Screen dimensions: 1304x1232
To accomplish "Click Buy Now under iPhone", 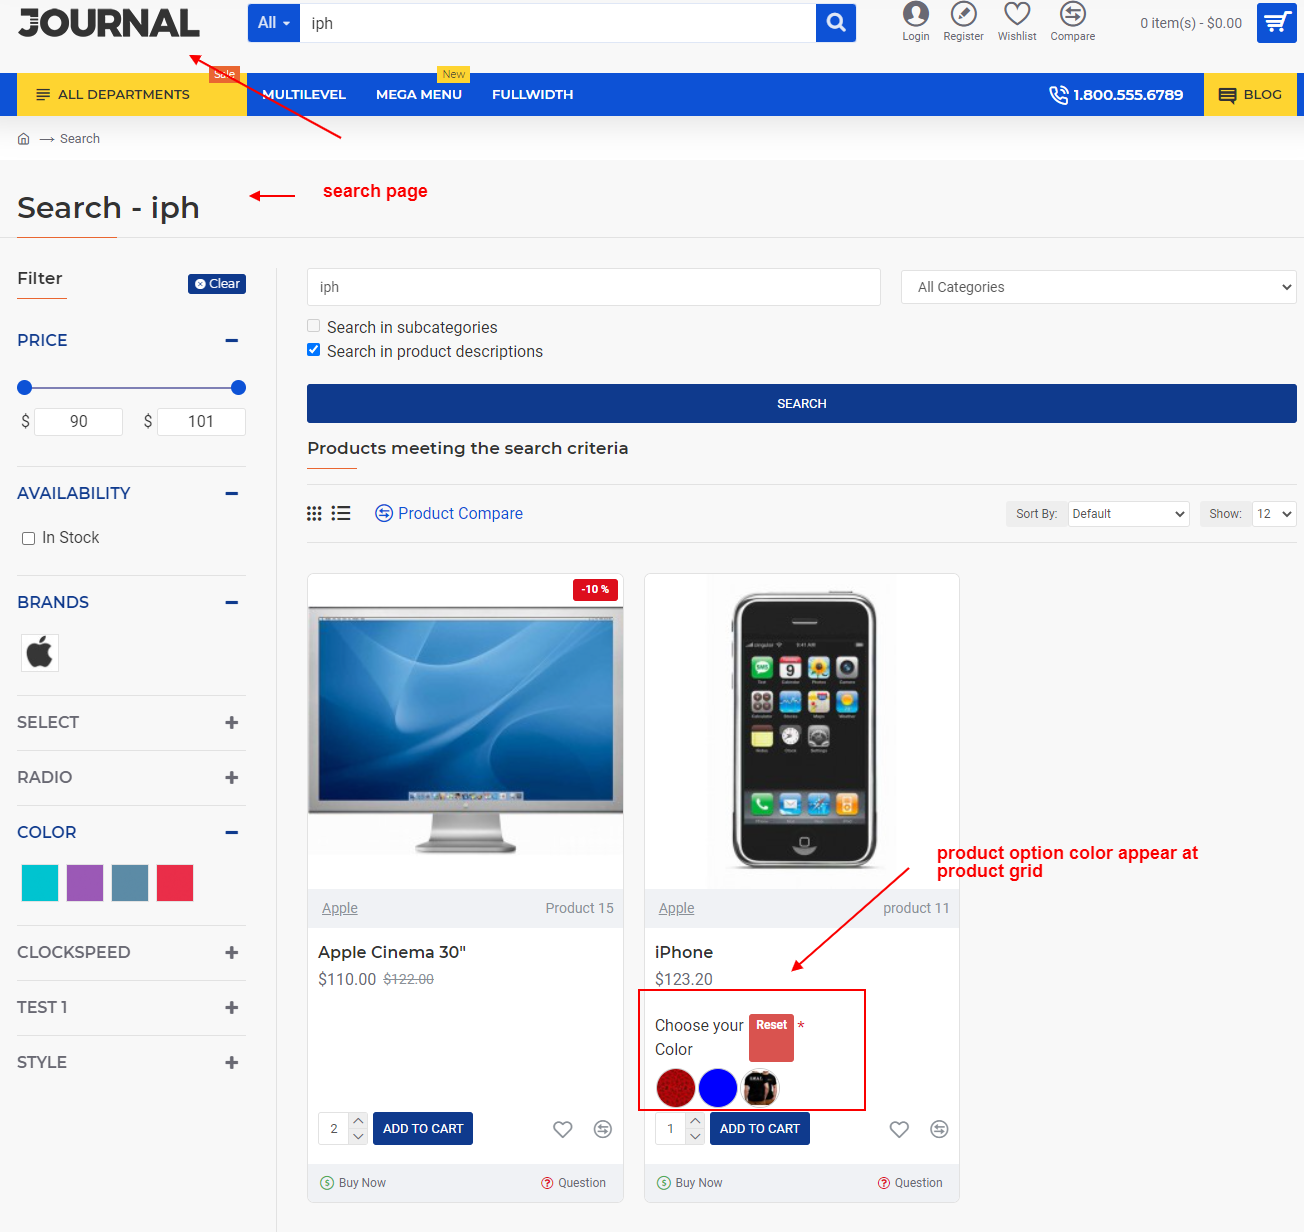I will 689,1183.
